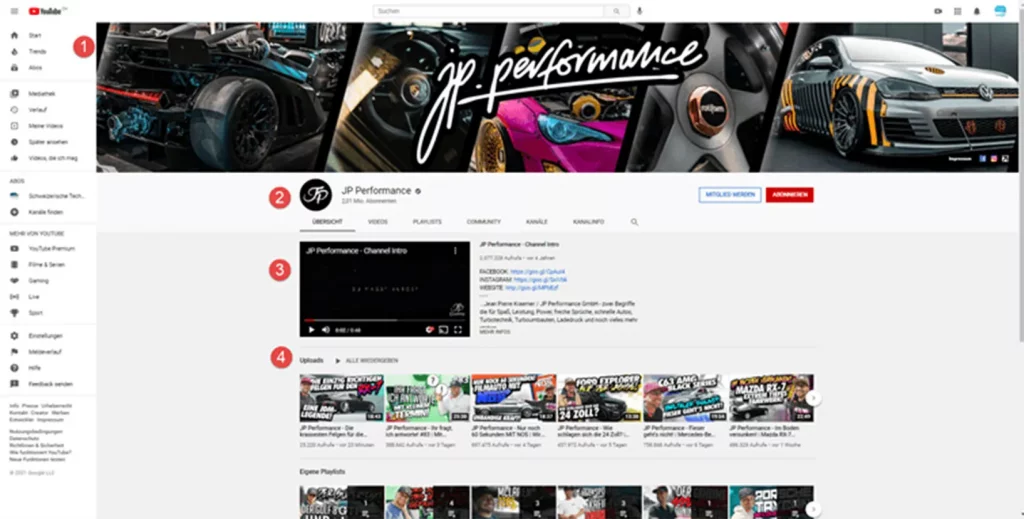Image resolution: width=1024 pixels, height=519 pixels.
Task: Click the YouTube logo
Action: [47, 11]
